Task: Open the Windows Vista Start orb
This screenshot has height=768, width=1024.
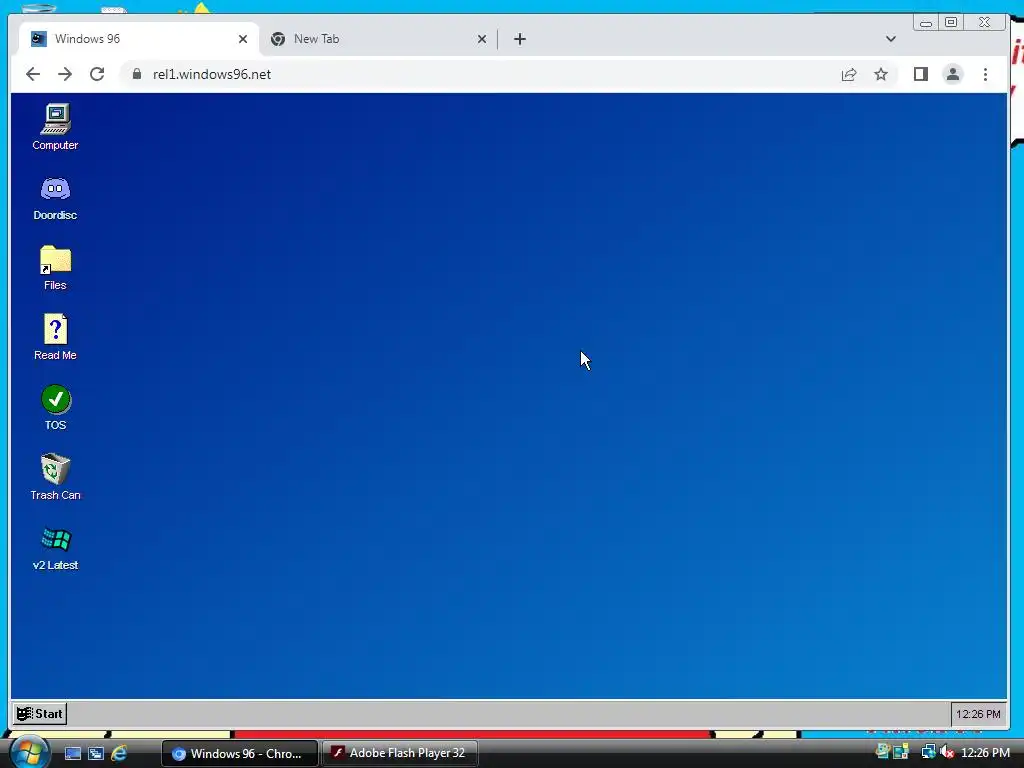Action: point(29,752)
